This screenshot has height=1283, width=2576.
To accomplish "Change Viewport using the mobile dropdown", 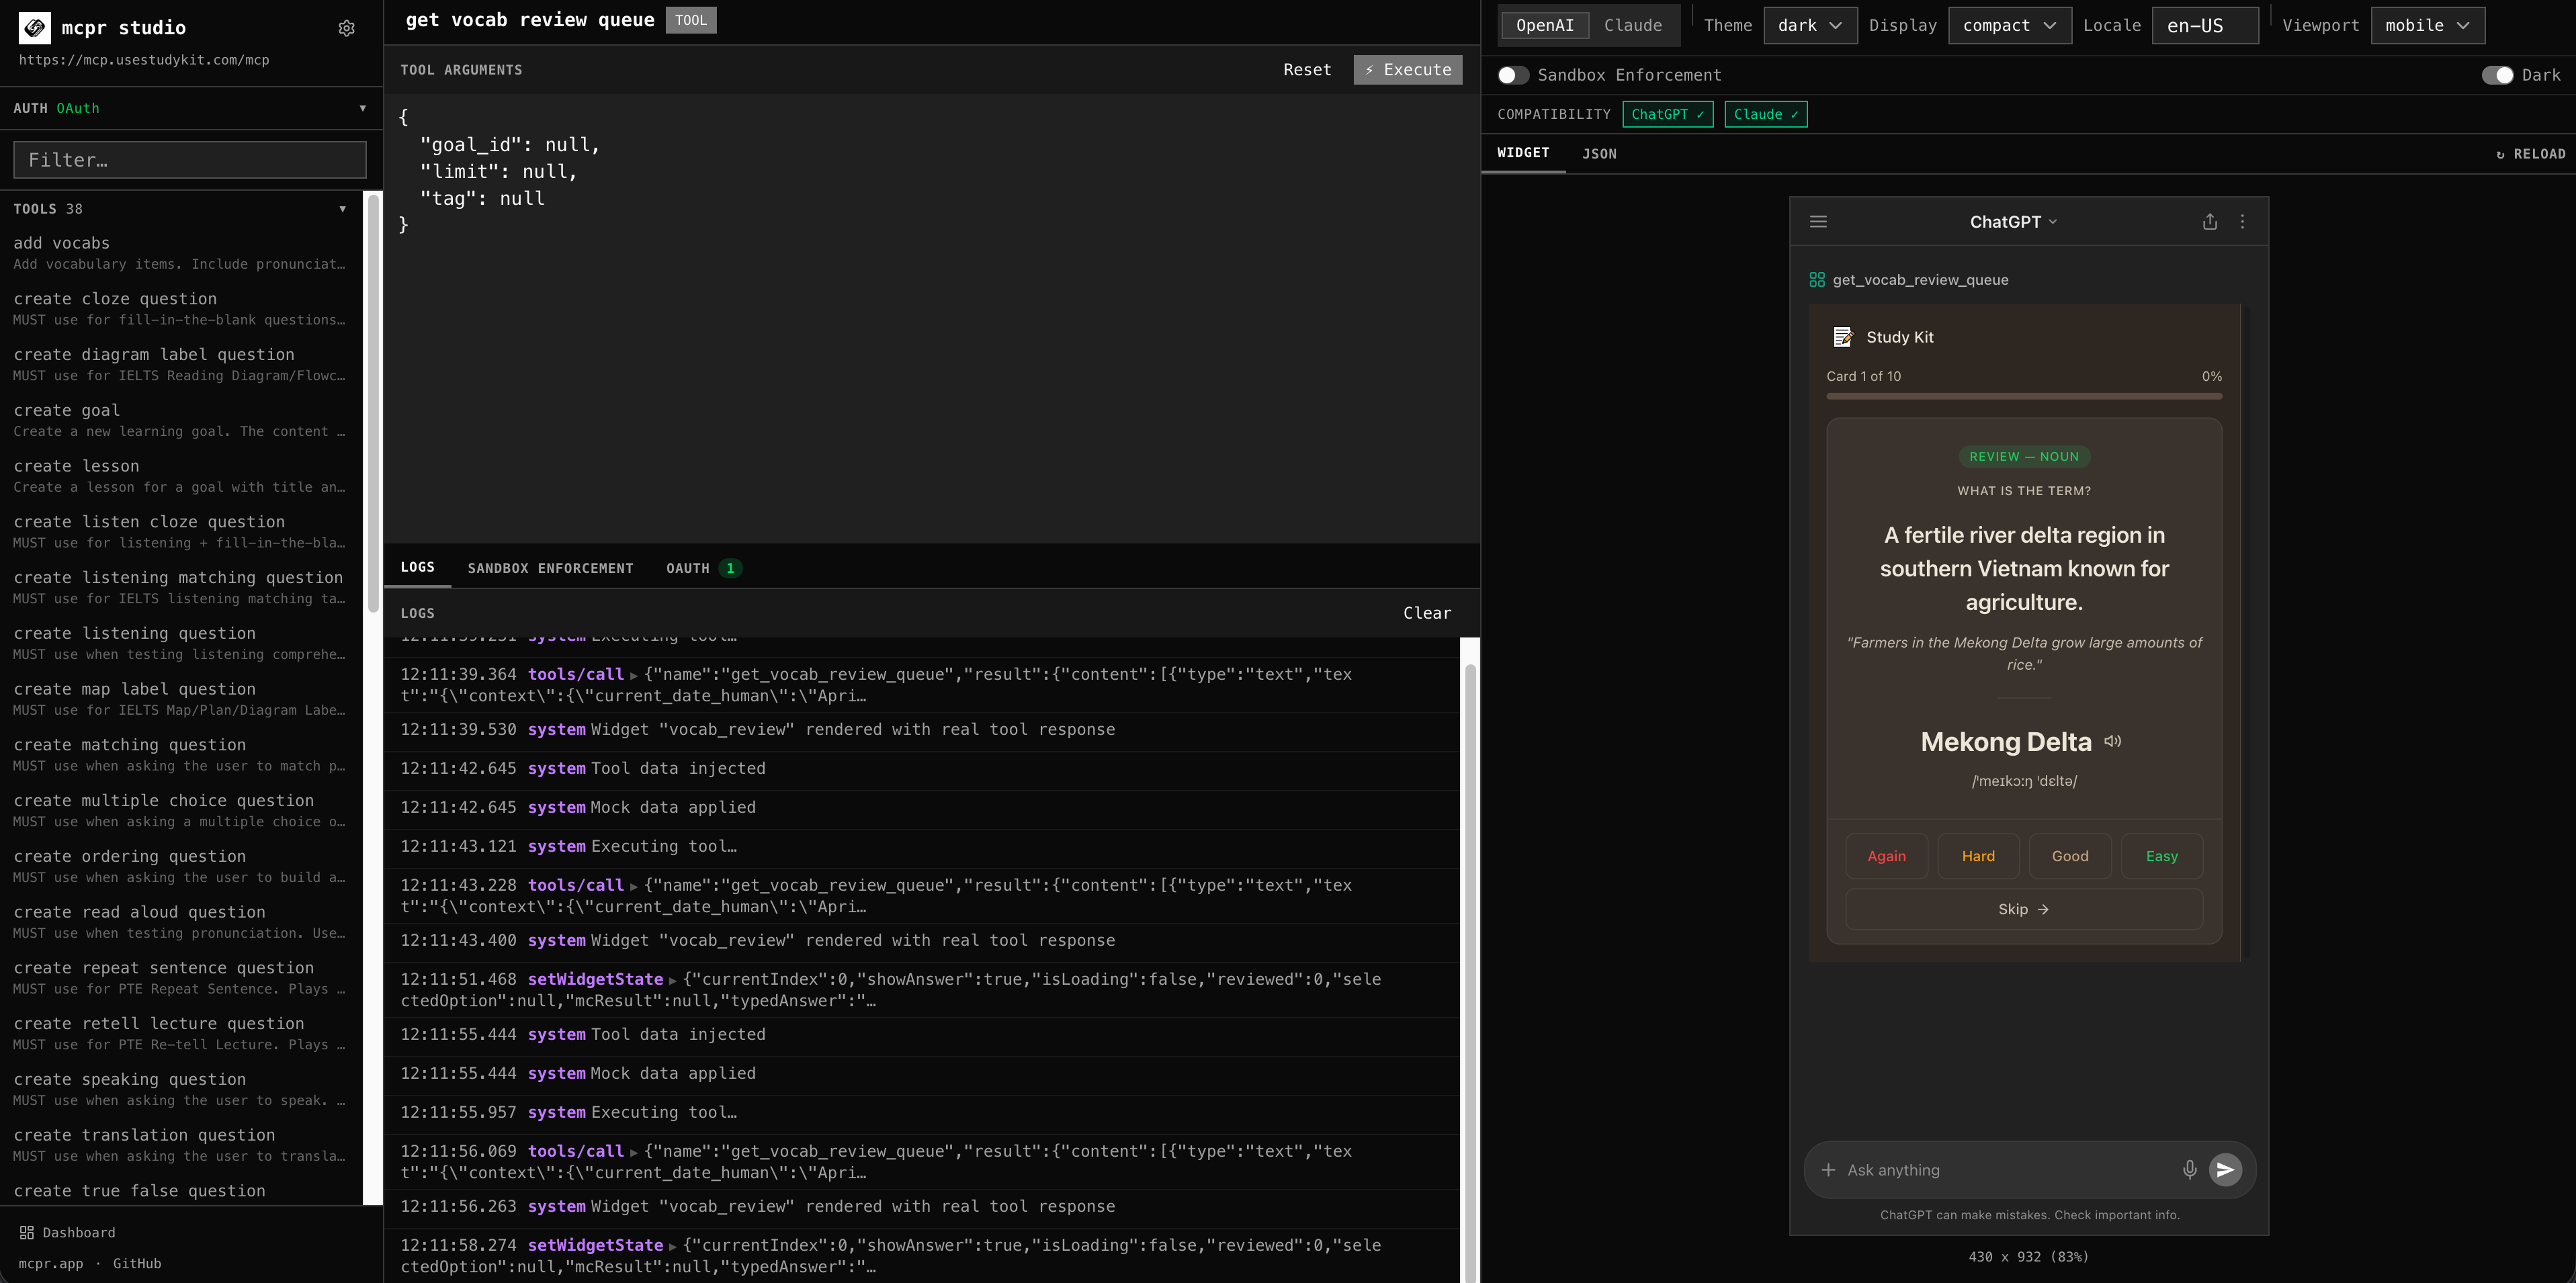I will (2427, 25).
